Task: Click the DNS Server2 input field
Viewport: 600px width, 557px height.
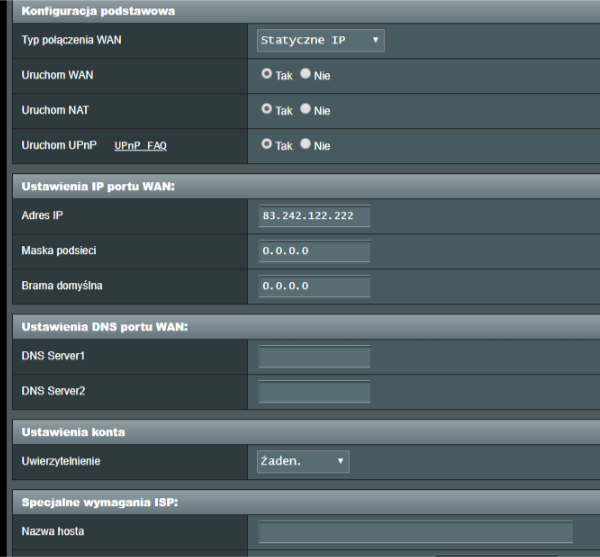Action: pos(314,391)
